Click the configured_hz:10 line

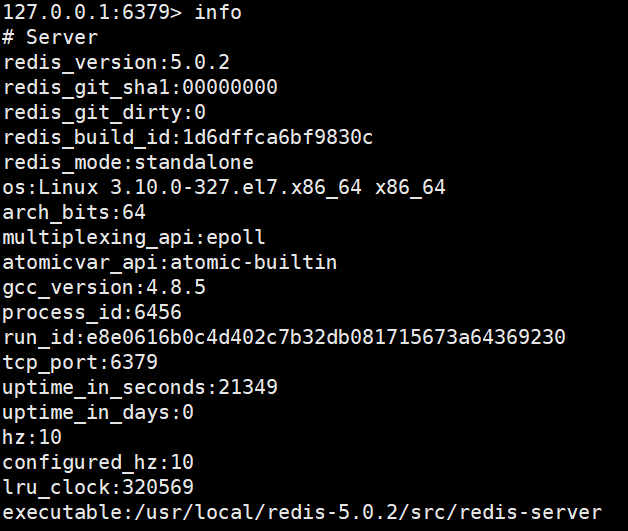coord(98,462)
